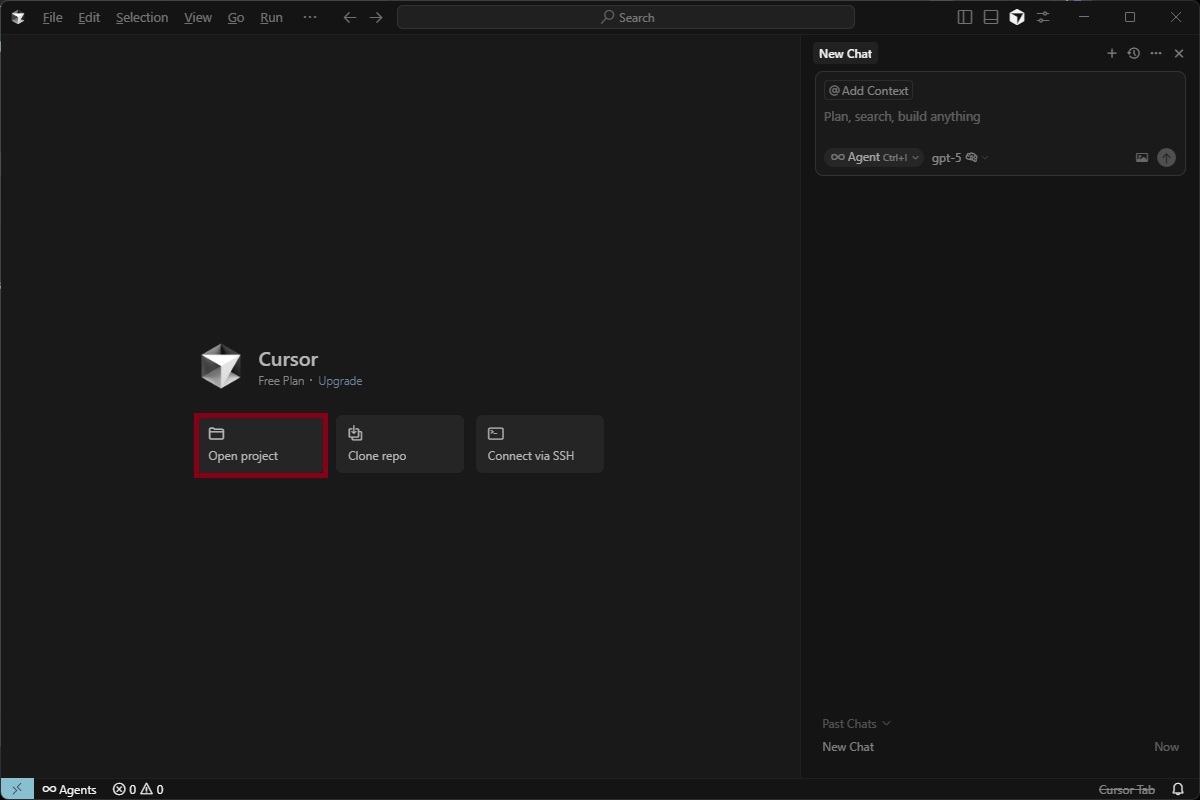
Task: Open the Selection menu
Action: coord(142,17)
